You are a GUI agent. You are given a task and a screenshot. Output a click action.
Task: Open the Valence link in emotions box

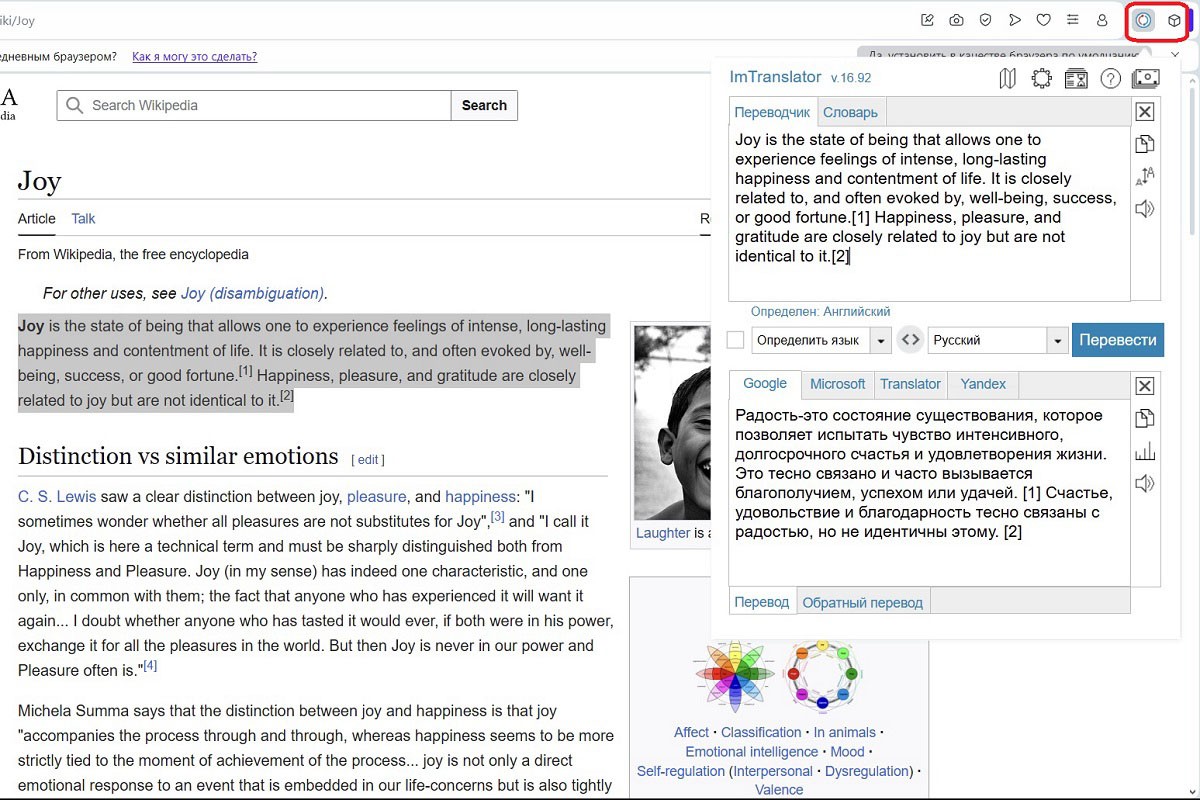(779, 789)
